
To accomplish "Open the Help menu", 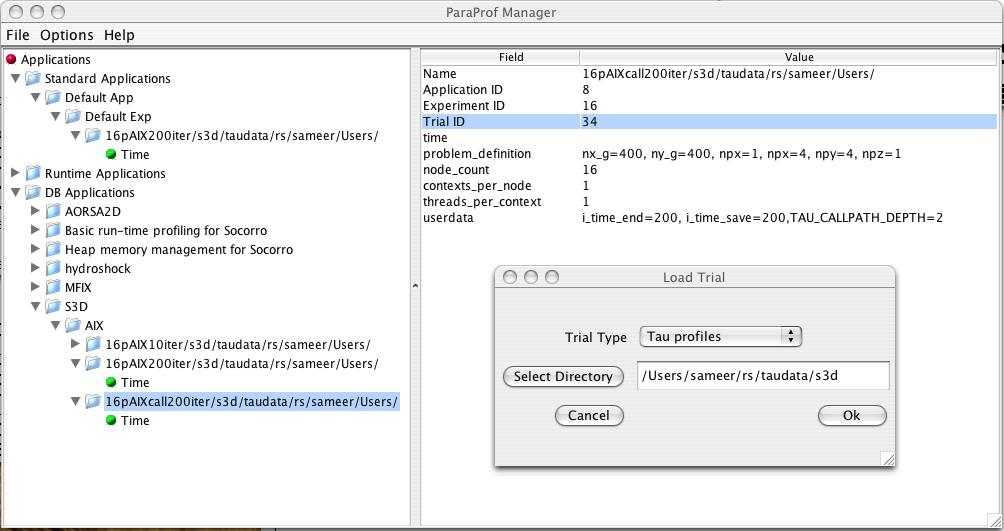I will [x=119, y=35].
